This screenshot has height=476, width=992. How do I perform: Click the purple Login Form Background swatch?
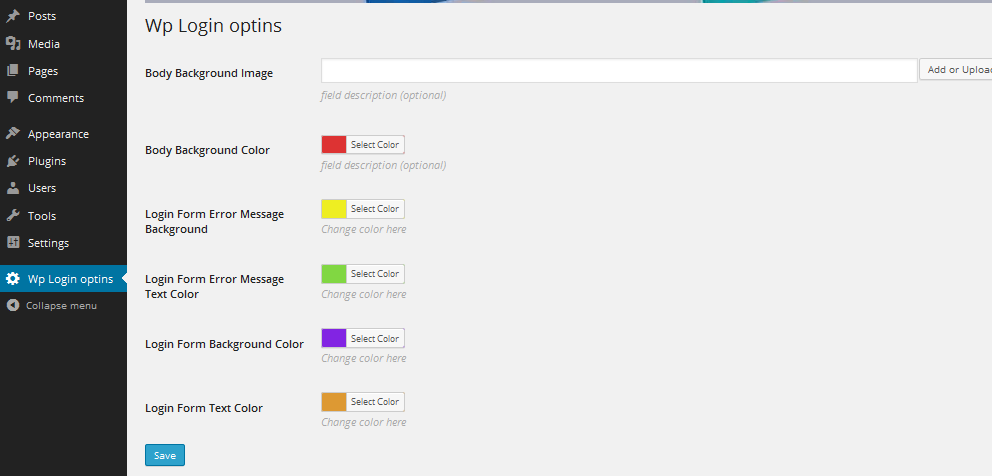pos(334,339)
